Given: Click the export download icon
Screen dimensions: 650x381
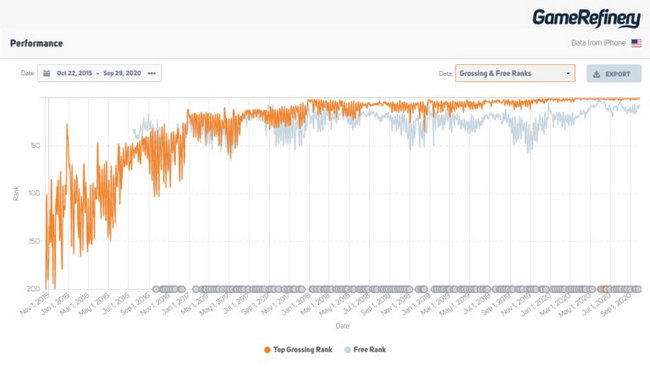Looking at the screenshot, I should point(597,74).
